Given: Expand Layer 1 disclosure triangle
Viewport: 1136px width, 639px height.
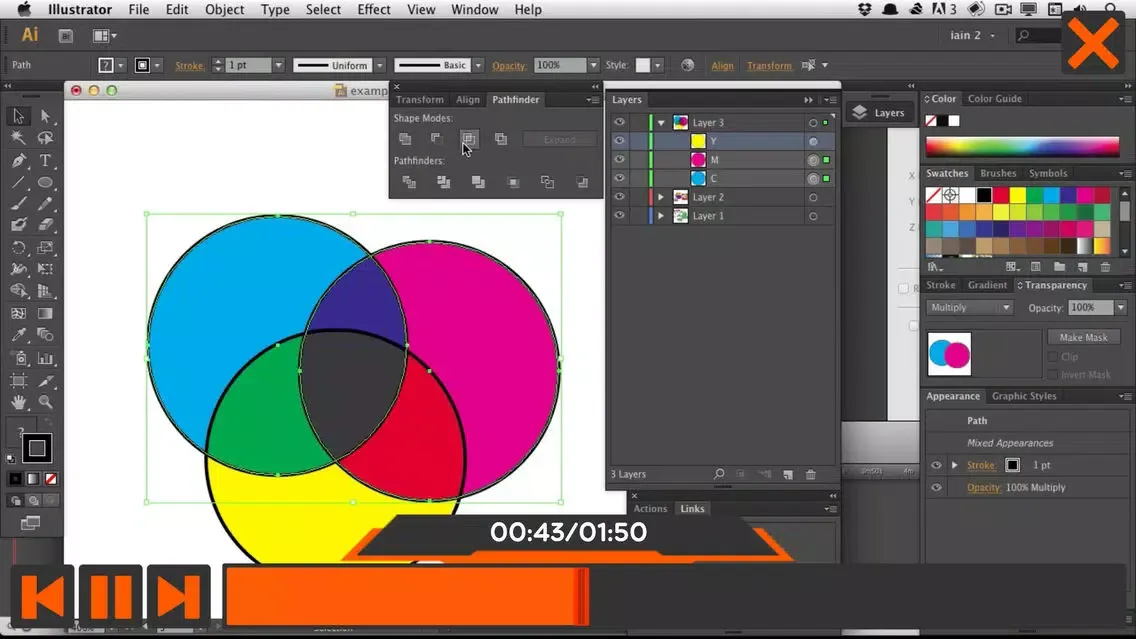Looking at the screenshot, I should tap(661, 216).
